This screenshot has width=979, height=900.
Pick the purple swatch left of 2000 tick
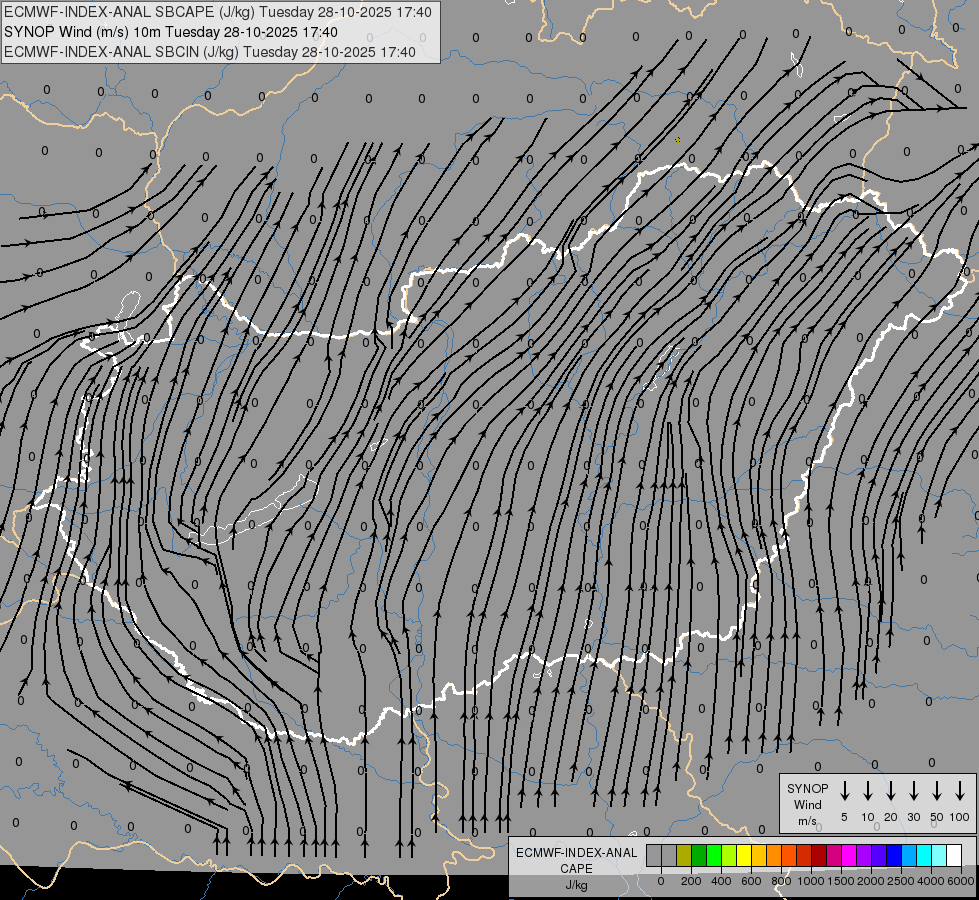click(863, 855)
